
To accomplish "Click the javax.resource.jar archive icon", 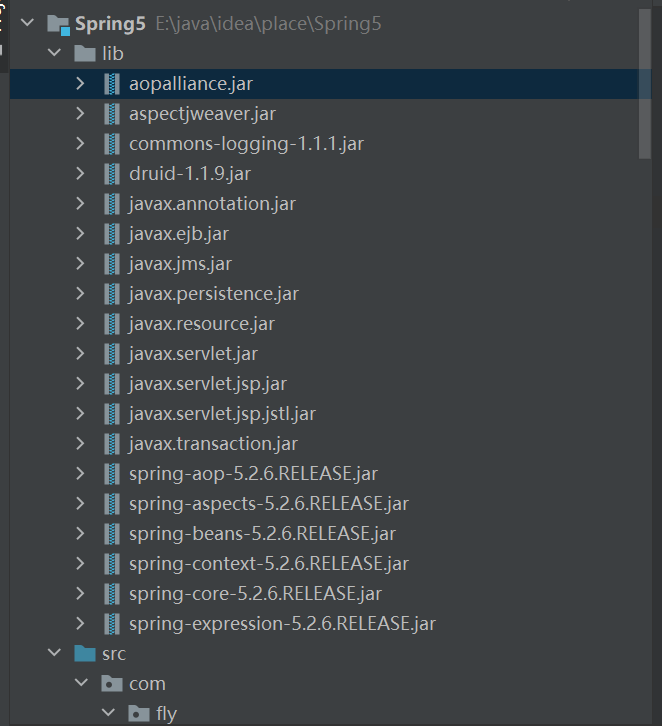I will coord(112,324).
